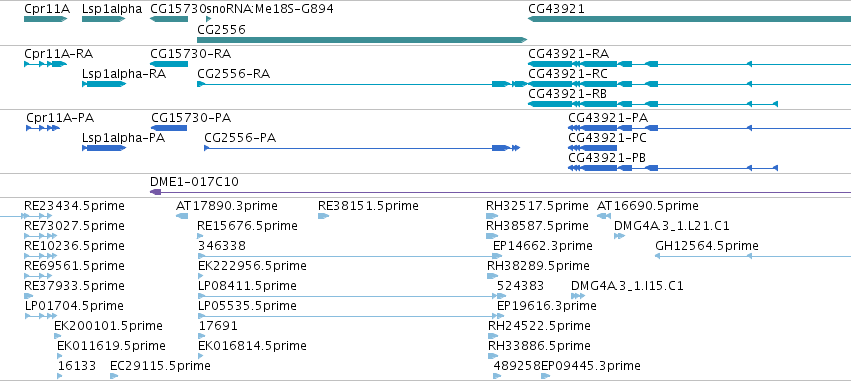The width and height of the screenshot is (851, 381).
Task: Select the GH12564.5prime EST line
Action: pos(753,256)
